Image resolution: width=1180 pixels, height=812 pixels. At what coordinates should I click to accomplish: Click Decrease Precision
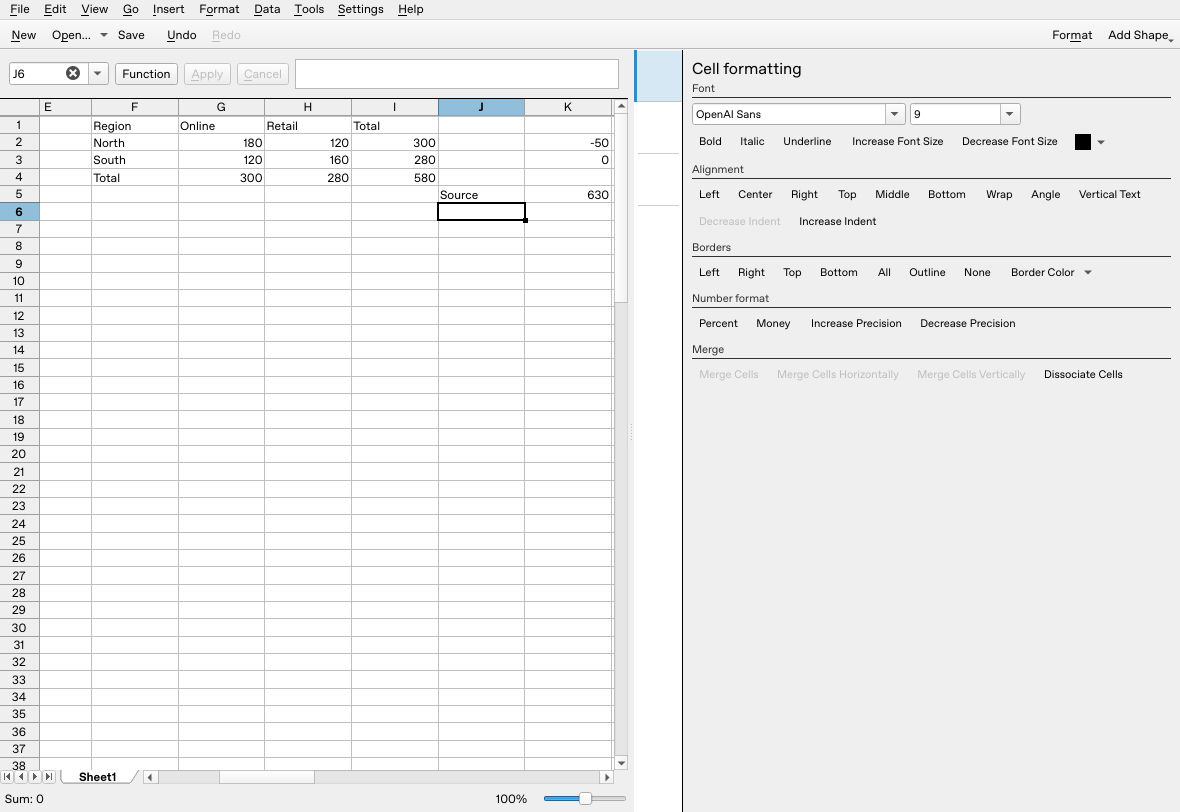pos(967,324)
